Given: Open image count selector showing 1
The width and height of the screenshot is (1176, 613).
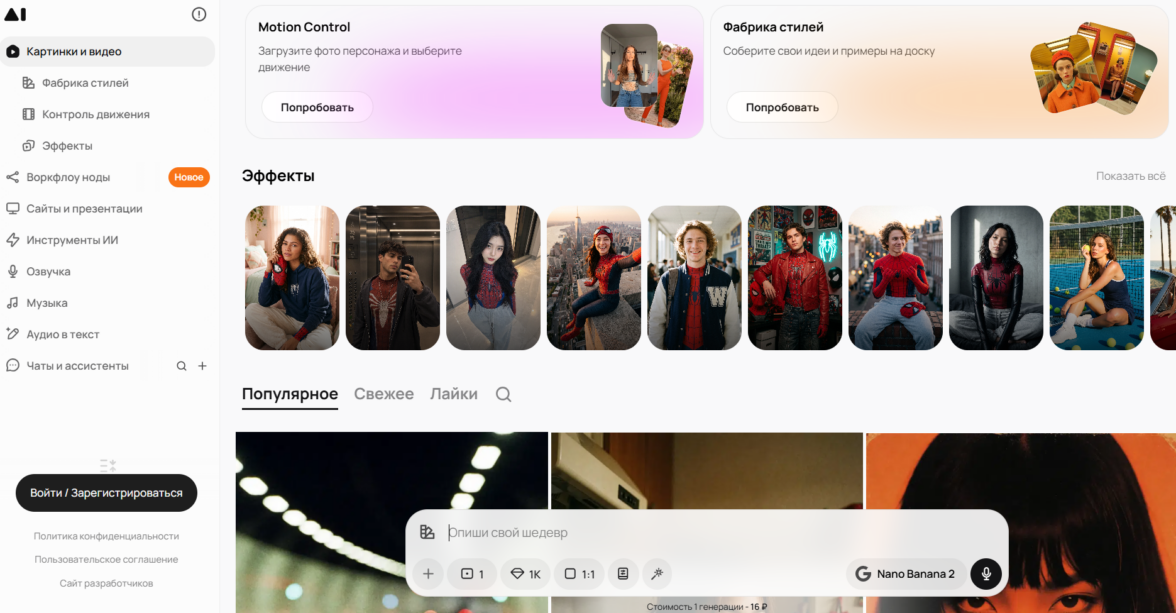Looking at the screenshot, I should [472, 574].
